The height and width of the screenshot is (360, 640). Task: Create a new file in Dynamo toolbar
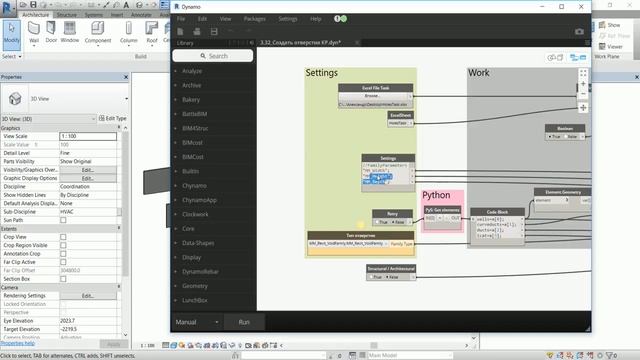(180, 31)
